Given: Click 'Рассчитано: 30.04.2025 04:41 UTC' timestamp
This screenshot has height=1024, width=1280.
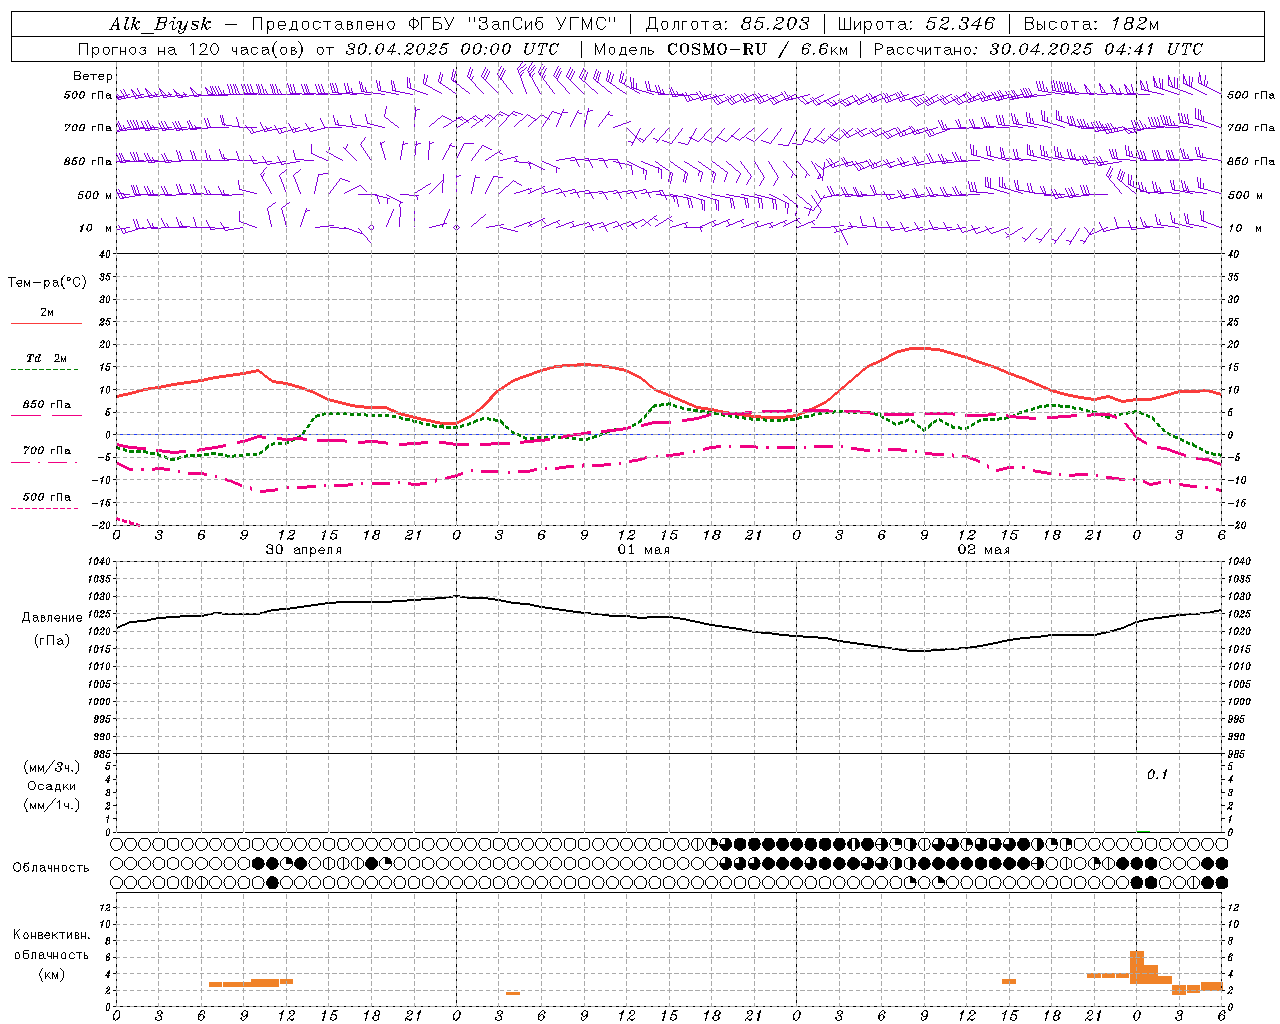Looking at the screenshot, I should [1038, 49].
